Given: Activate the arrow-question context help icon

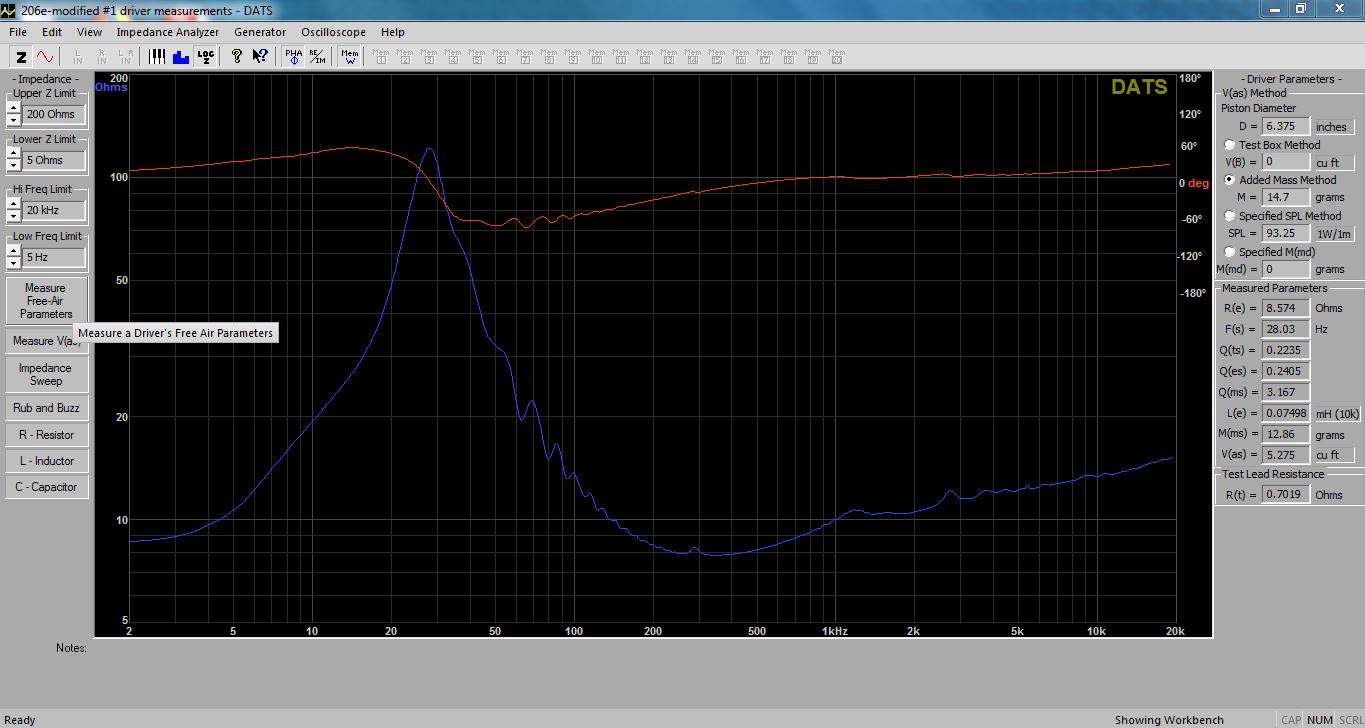Looking at the screenshot, I should (260, 56).
